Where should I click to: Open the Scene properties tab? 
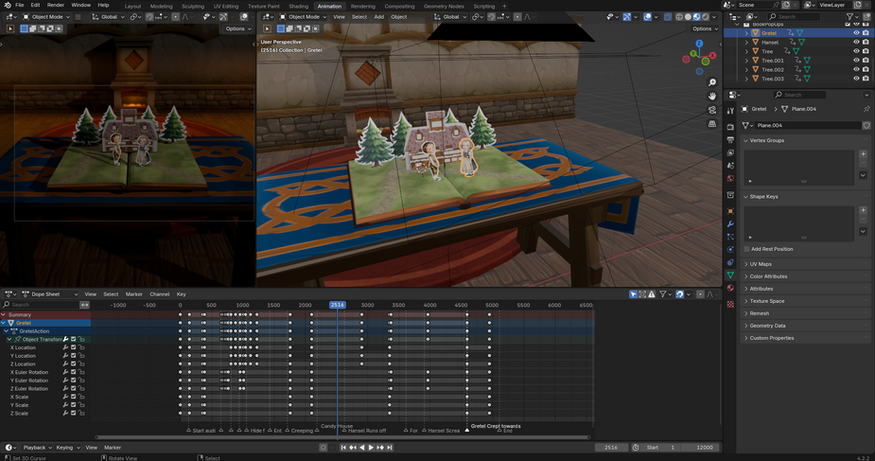click(x=730, y=166)
